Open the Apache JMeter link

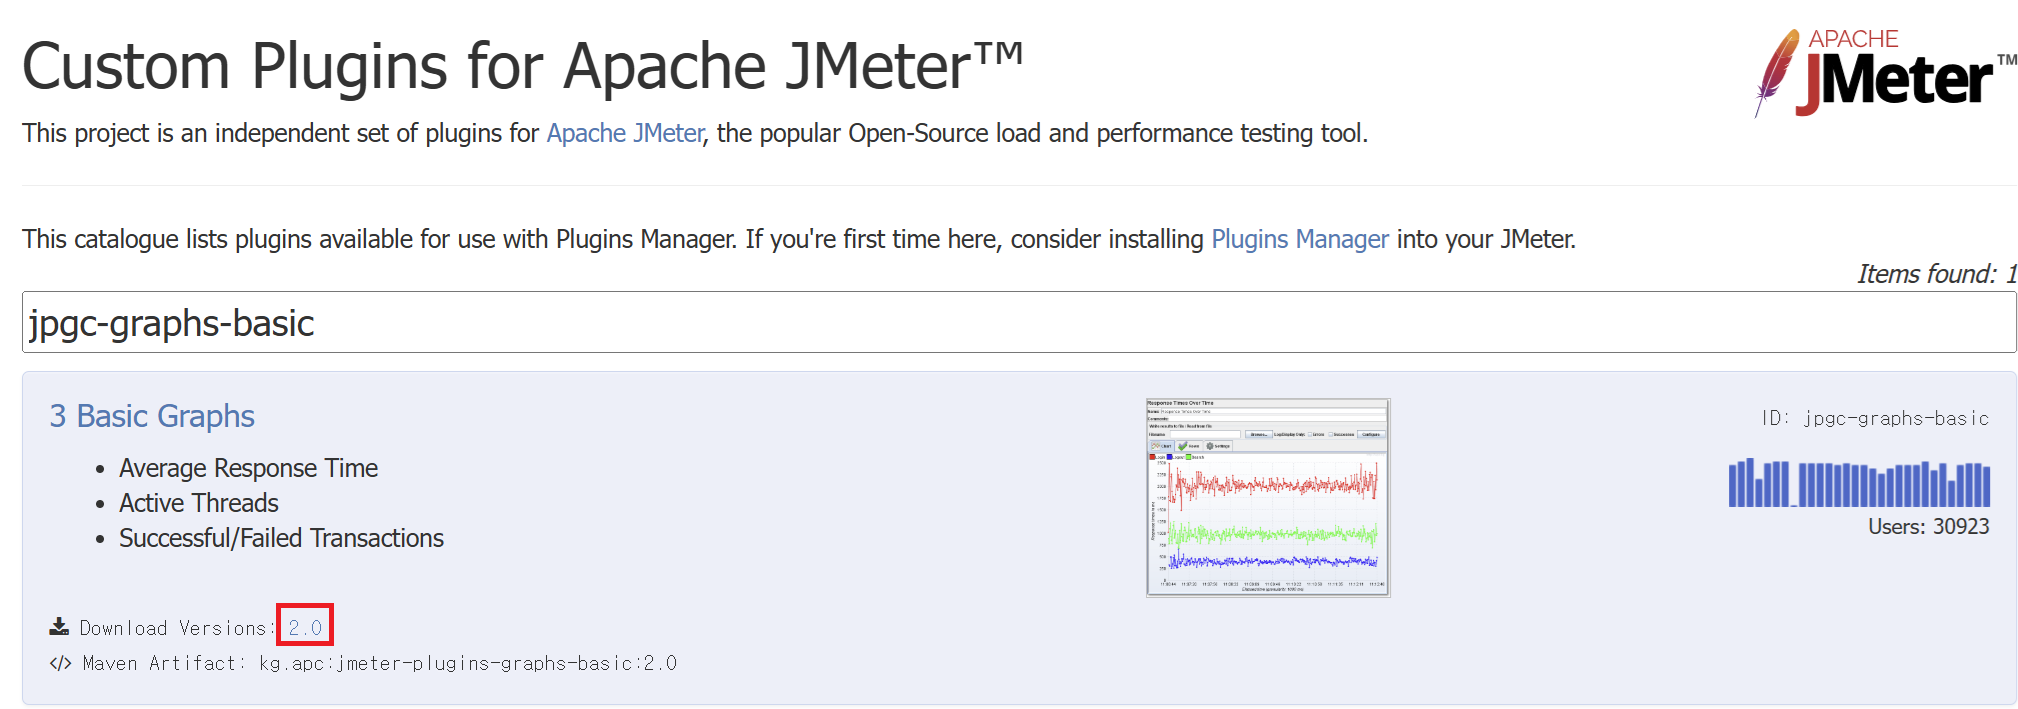click(x=625, y=133)
